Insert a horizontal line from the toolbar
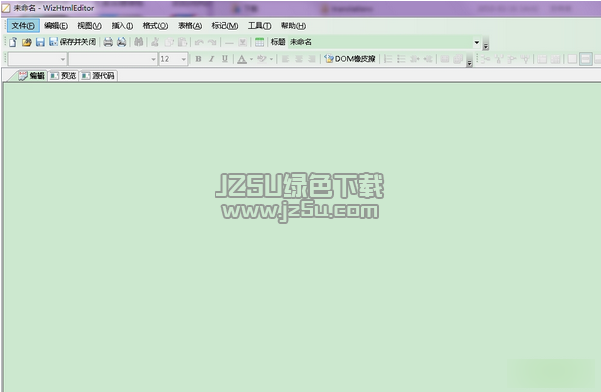Screen dimensions: 601x392 229,42
